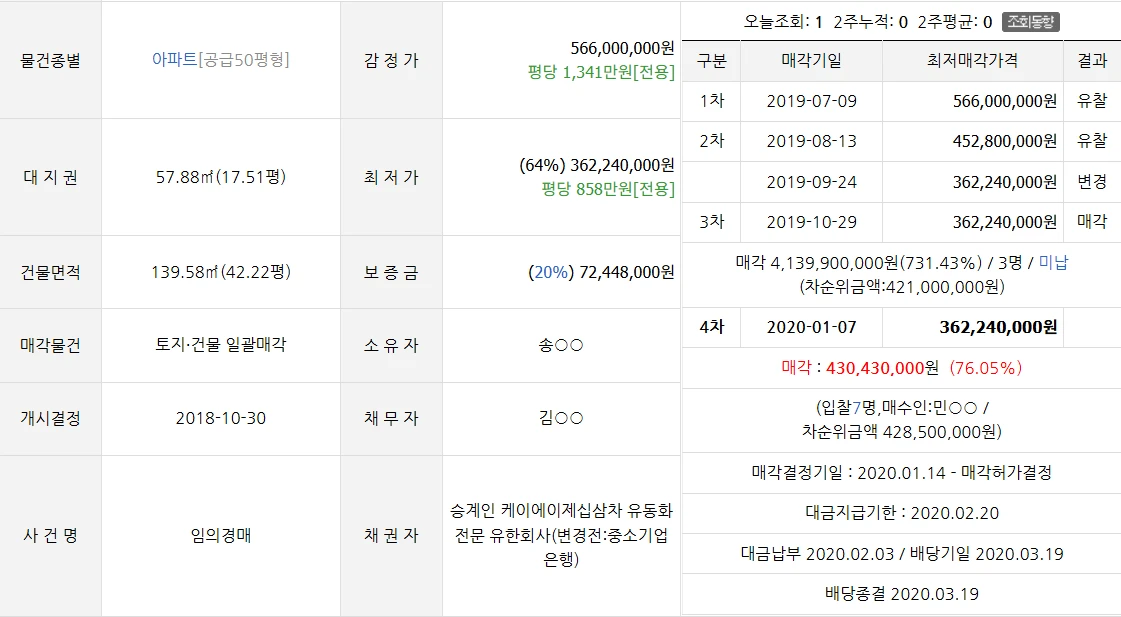Viewport: 1121px width, 617px height.
Task: Click the 임의경매 case name cell
Action: pos(221,535)
